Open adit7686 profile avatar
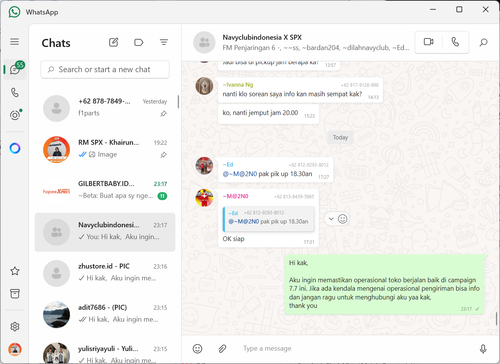500x364 pixels. (56, 314)
